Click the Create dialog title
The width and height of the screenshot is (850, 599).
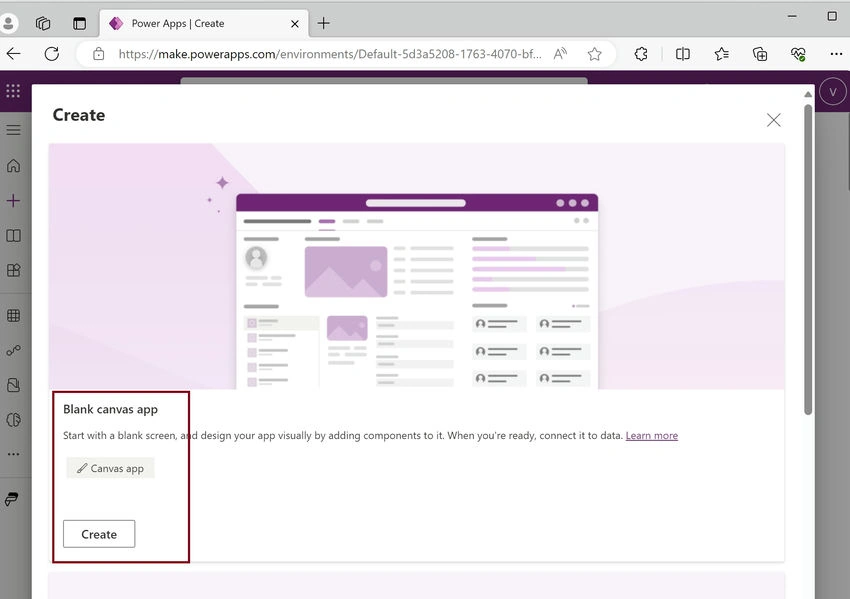(79, 115)
